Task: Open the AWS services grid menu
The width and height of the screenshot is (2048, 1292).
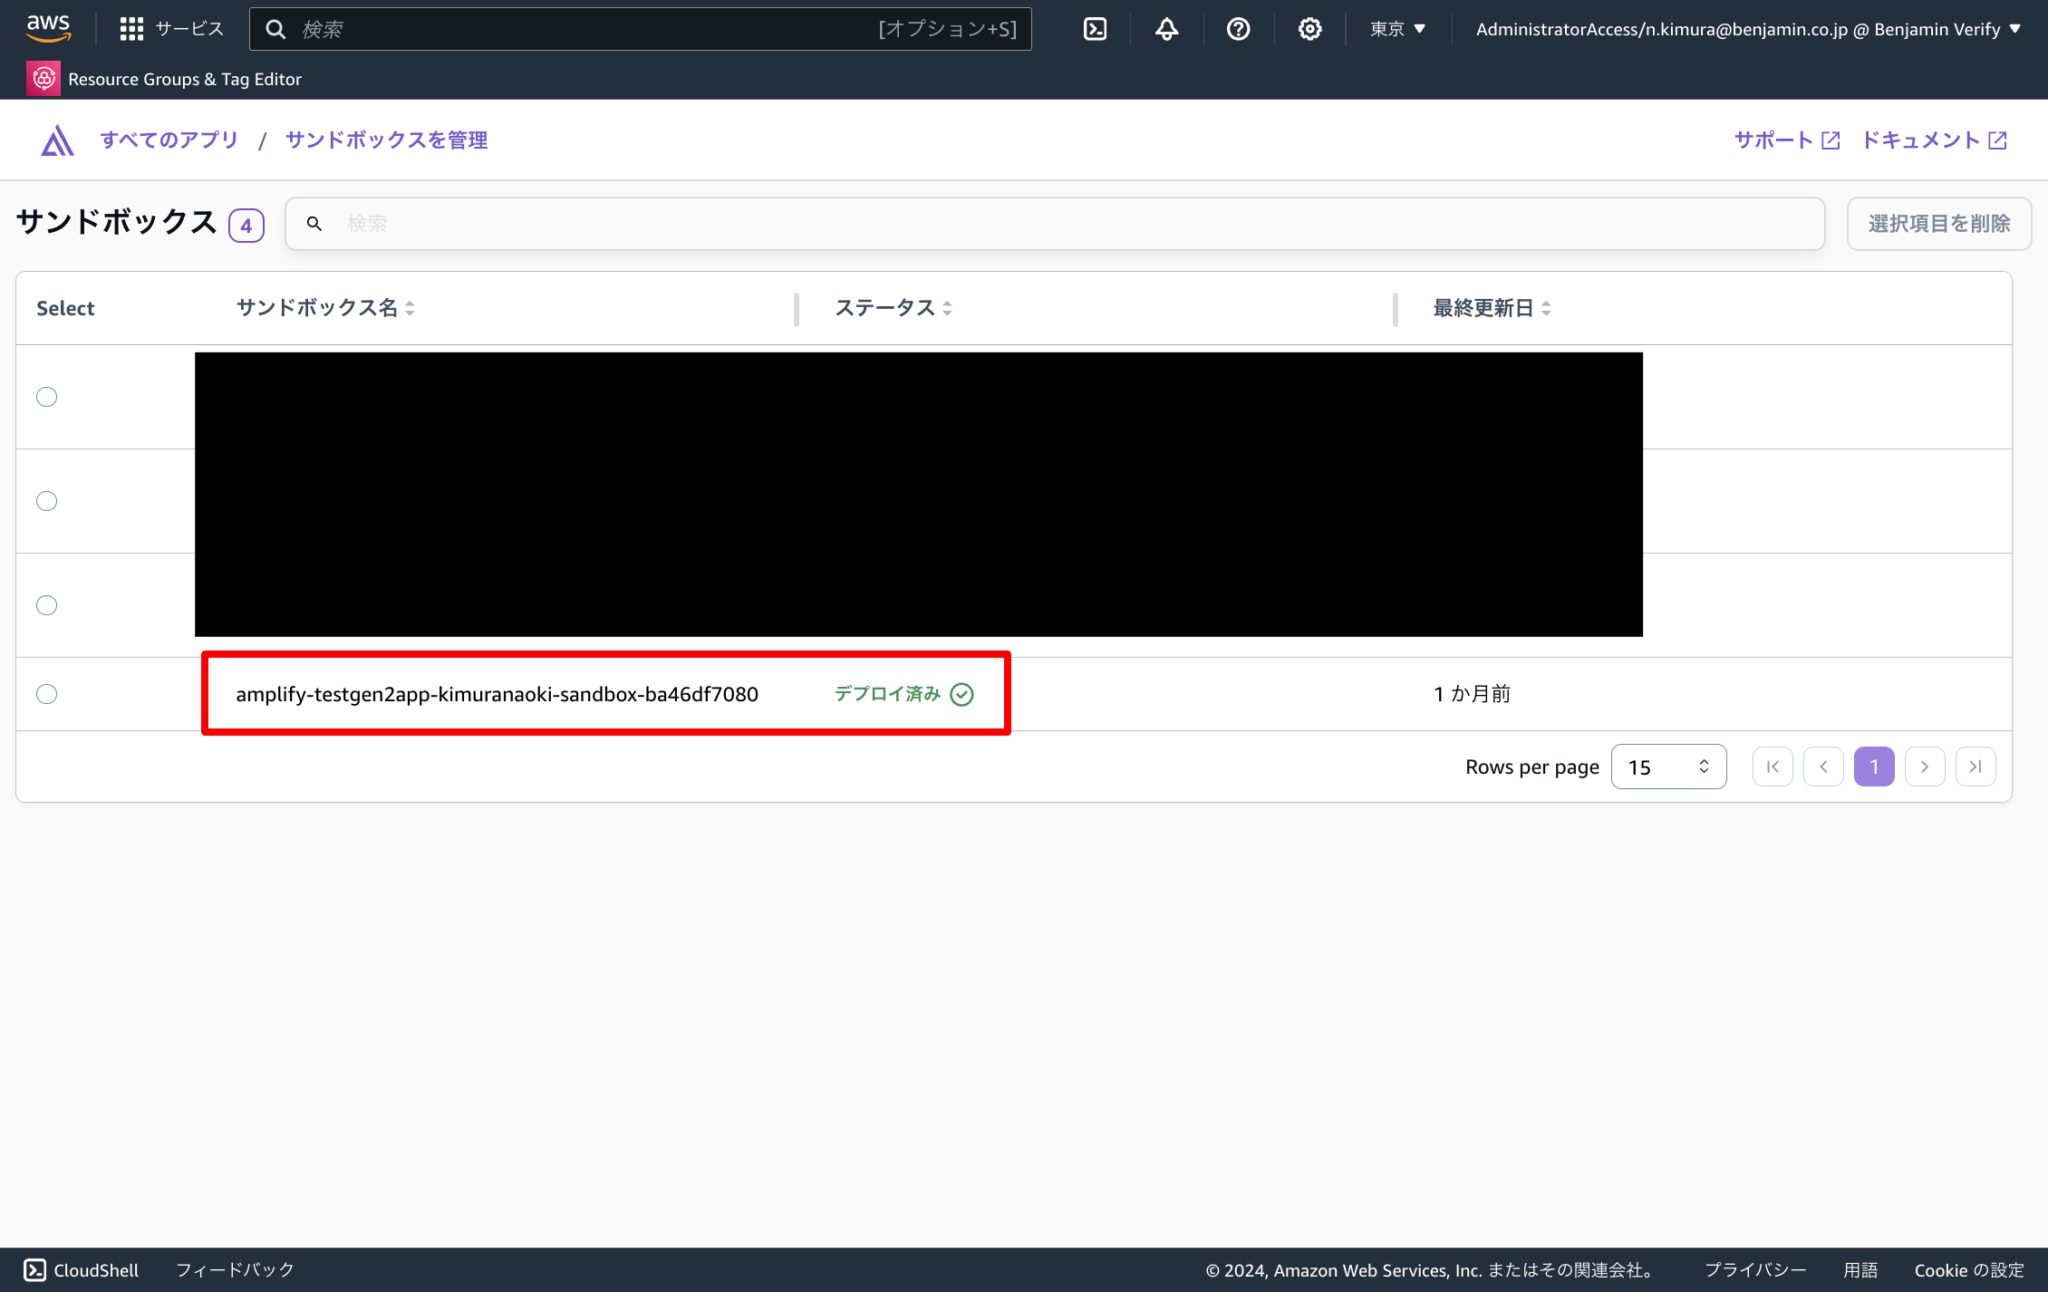Action: point(131,28)
